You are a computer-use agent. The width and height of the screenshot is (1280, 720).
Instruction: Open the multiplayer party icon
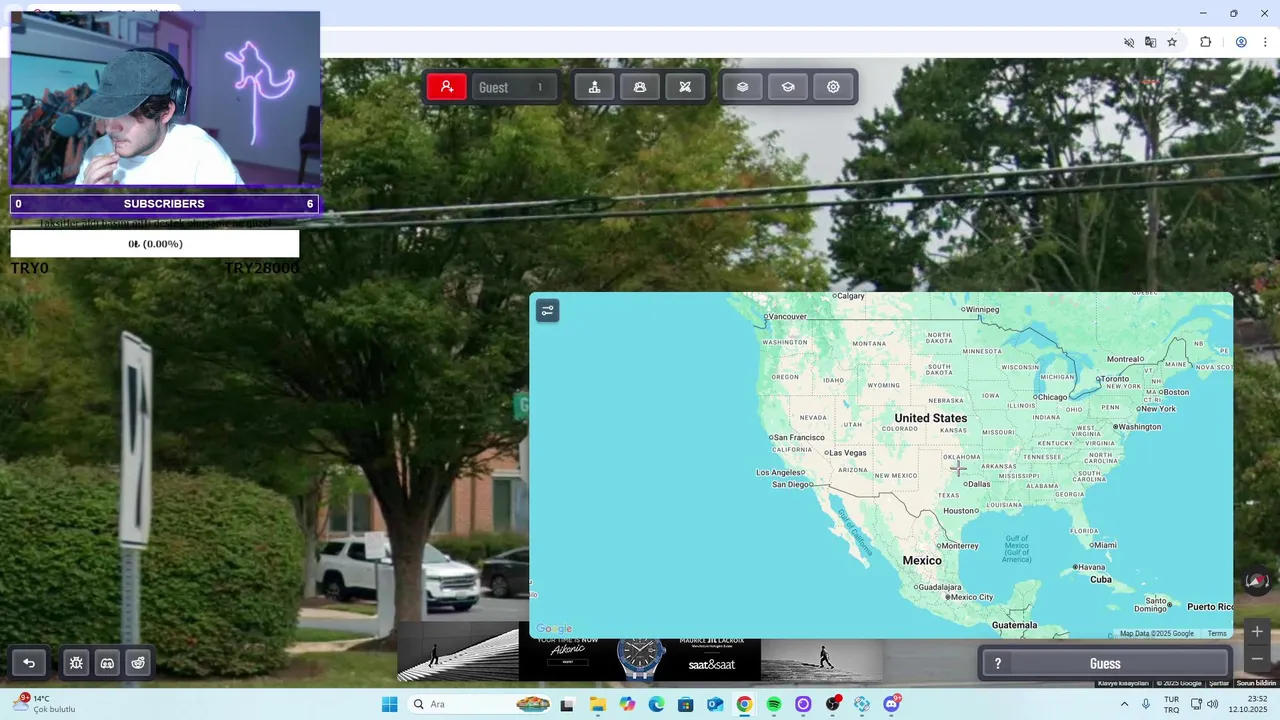click(640, 87)
